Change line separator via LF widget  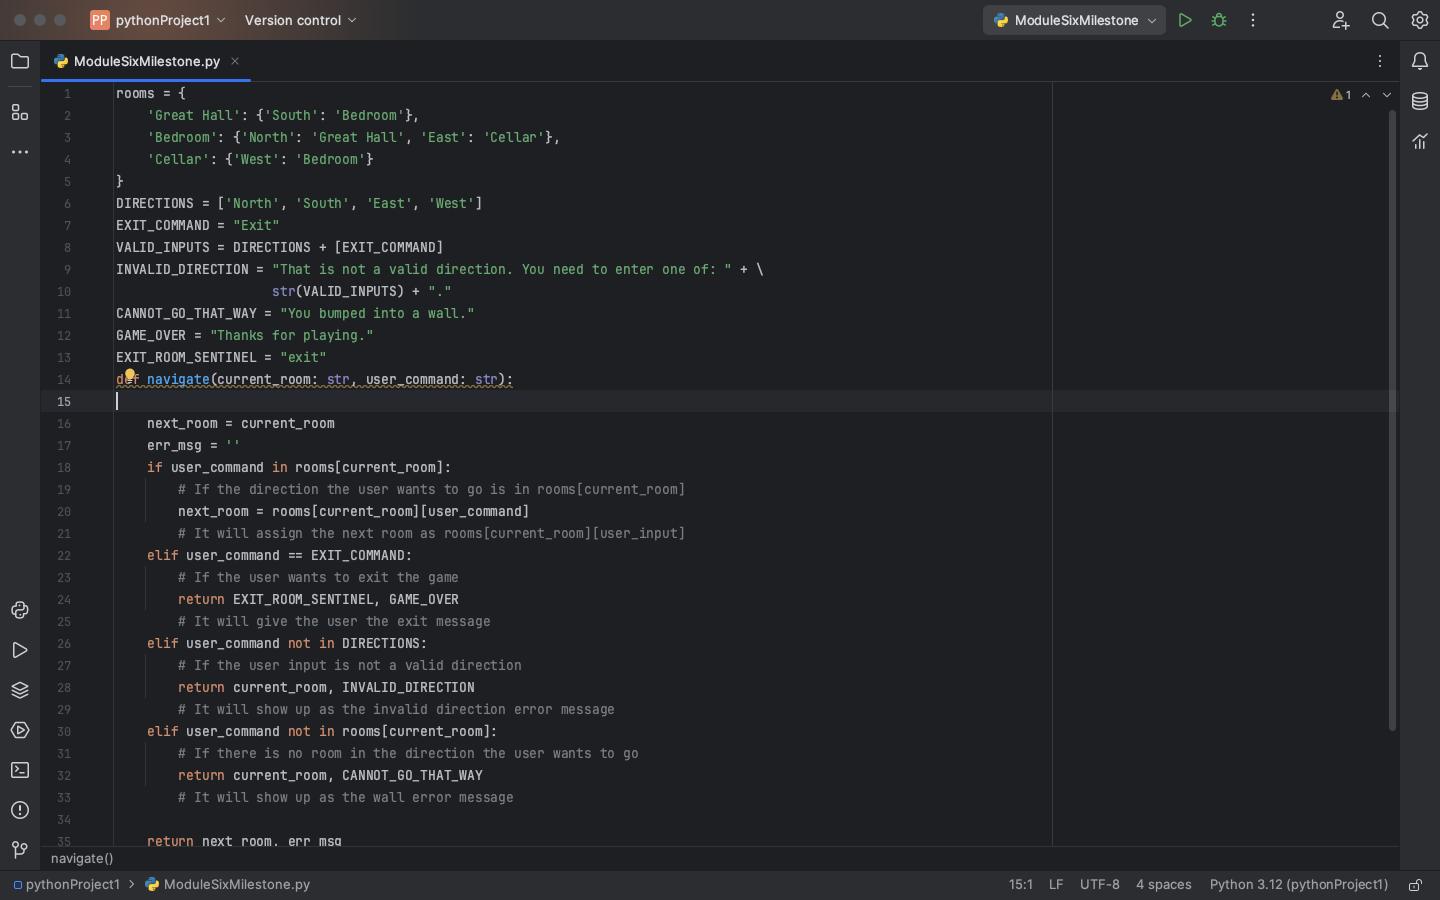pos(1056,885)
